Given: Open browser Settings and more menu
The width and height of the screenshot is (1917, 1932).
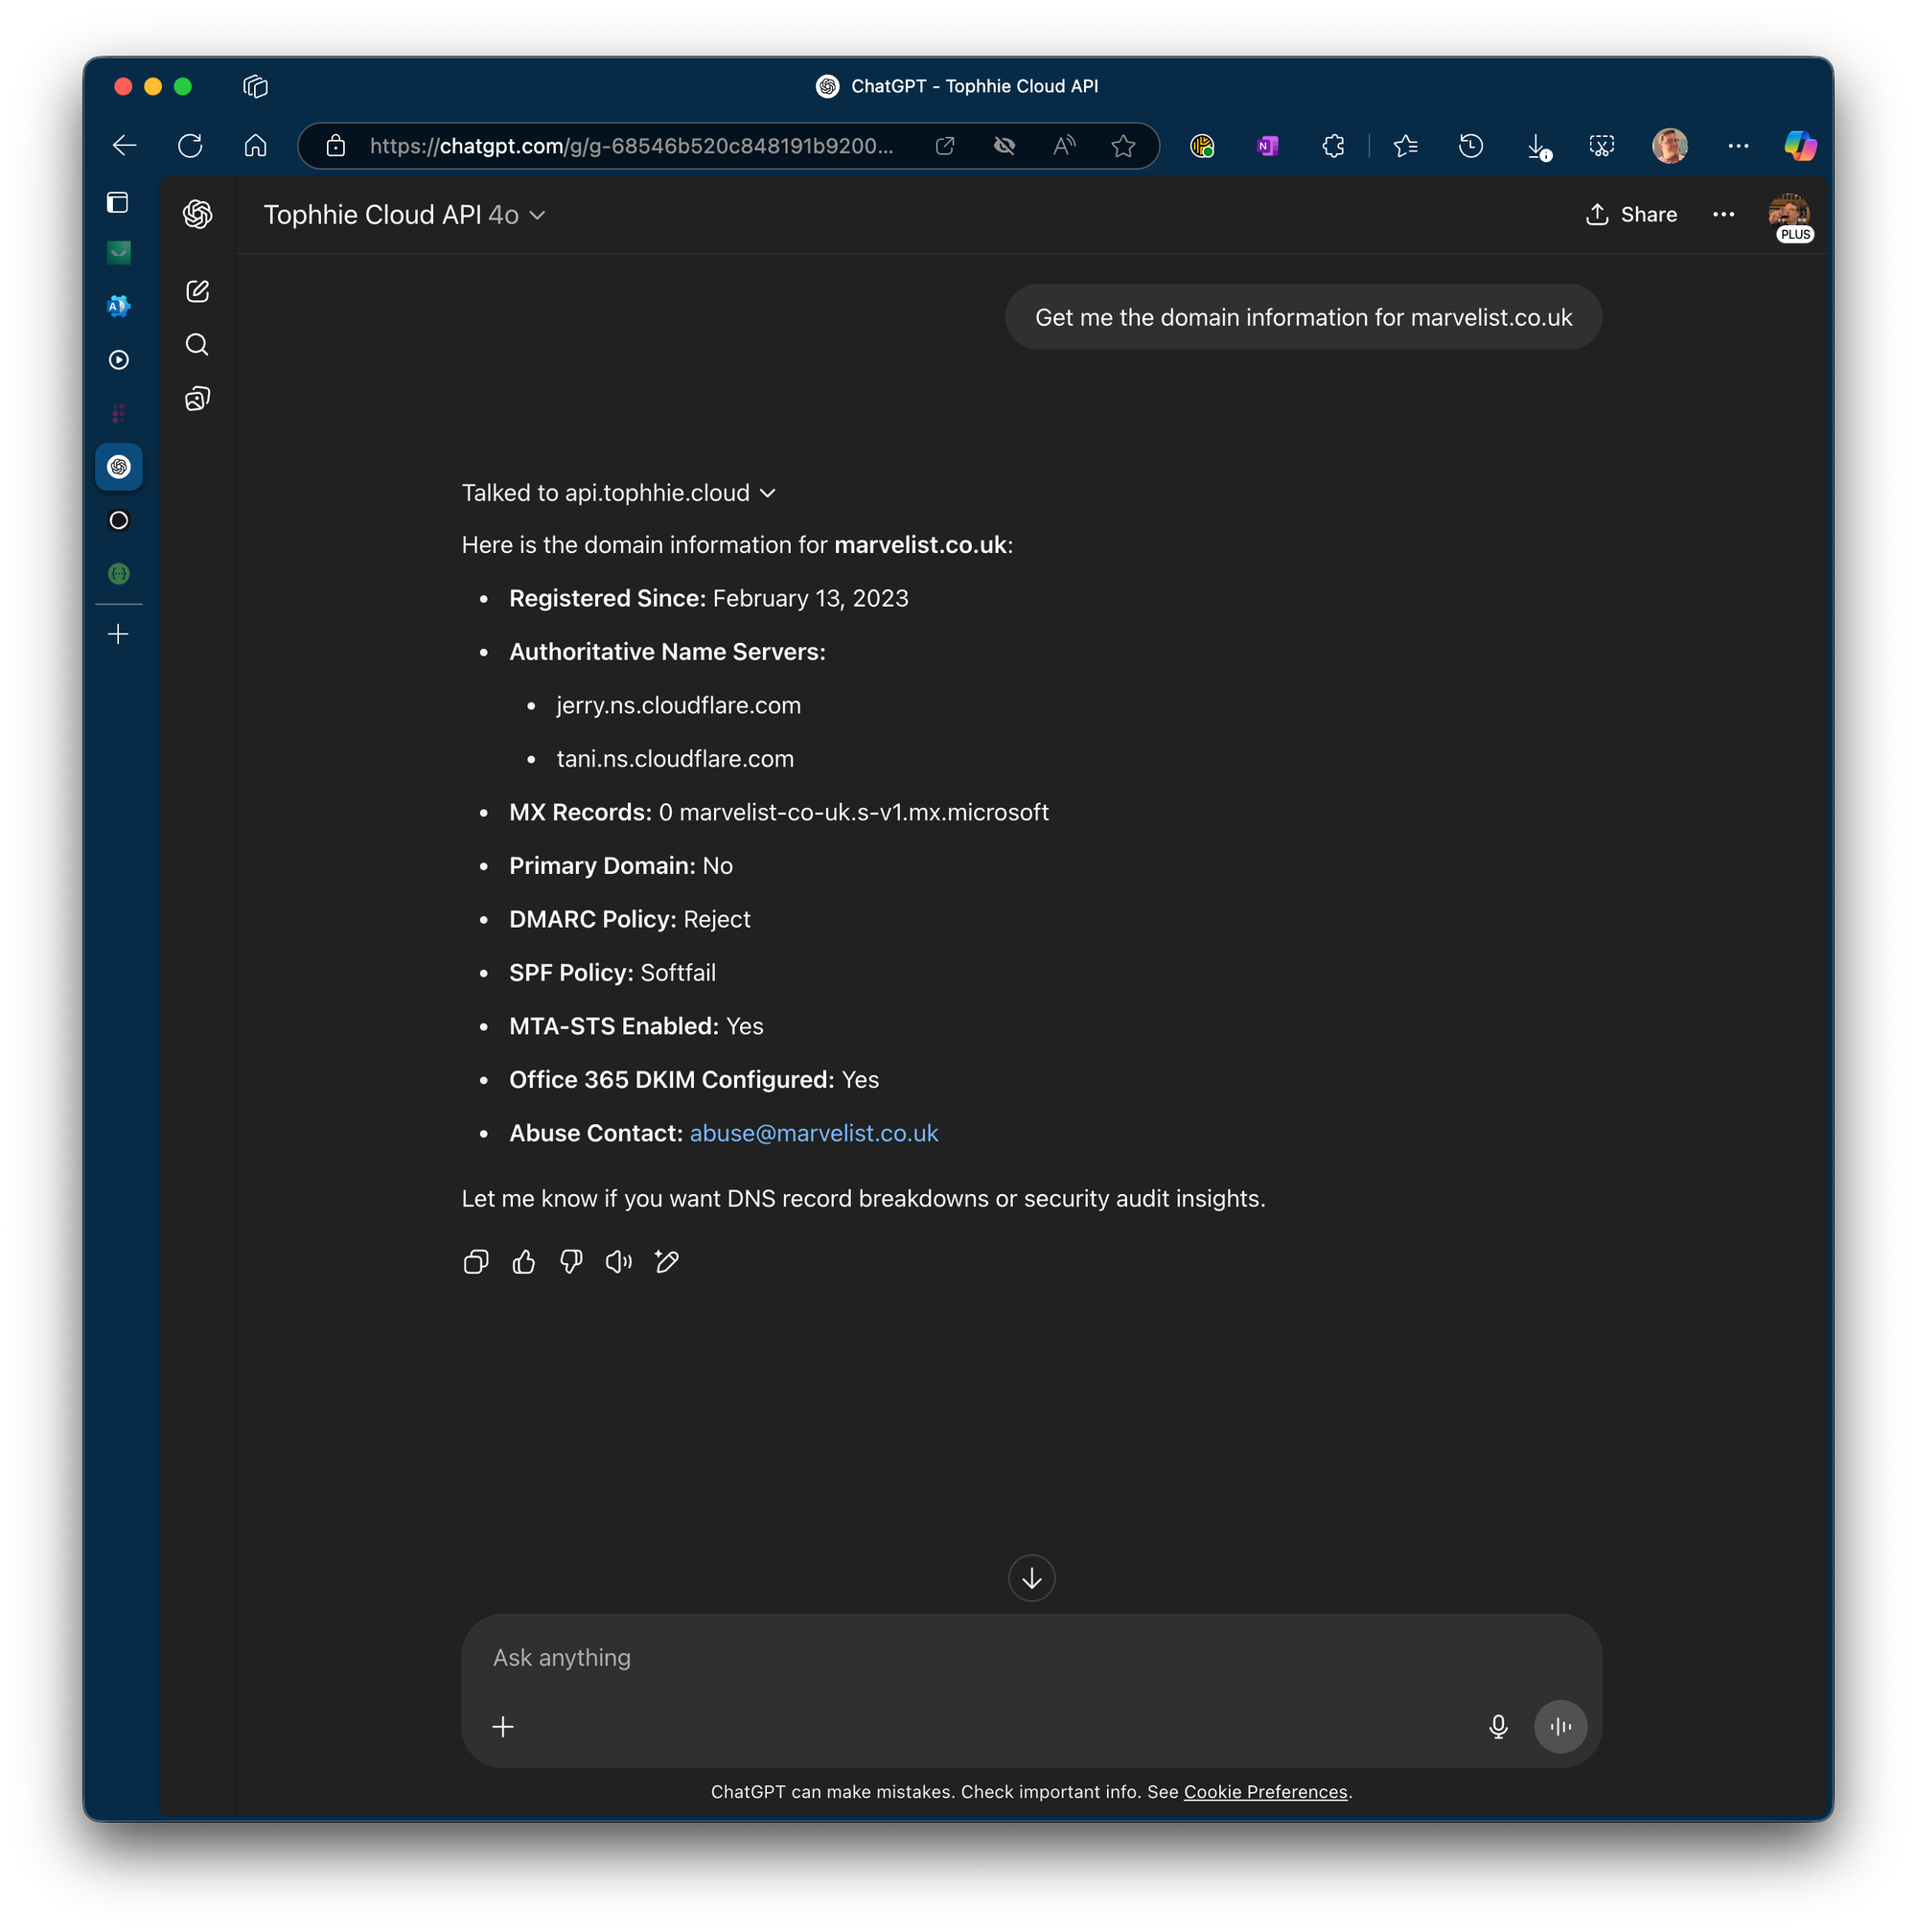Looking at the screenshot, I should (x=1738, y=146).
